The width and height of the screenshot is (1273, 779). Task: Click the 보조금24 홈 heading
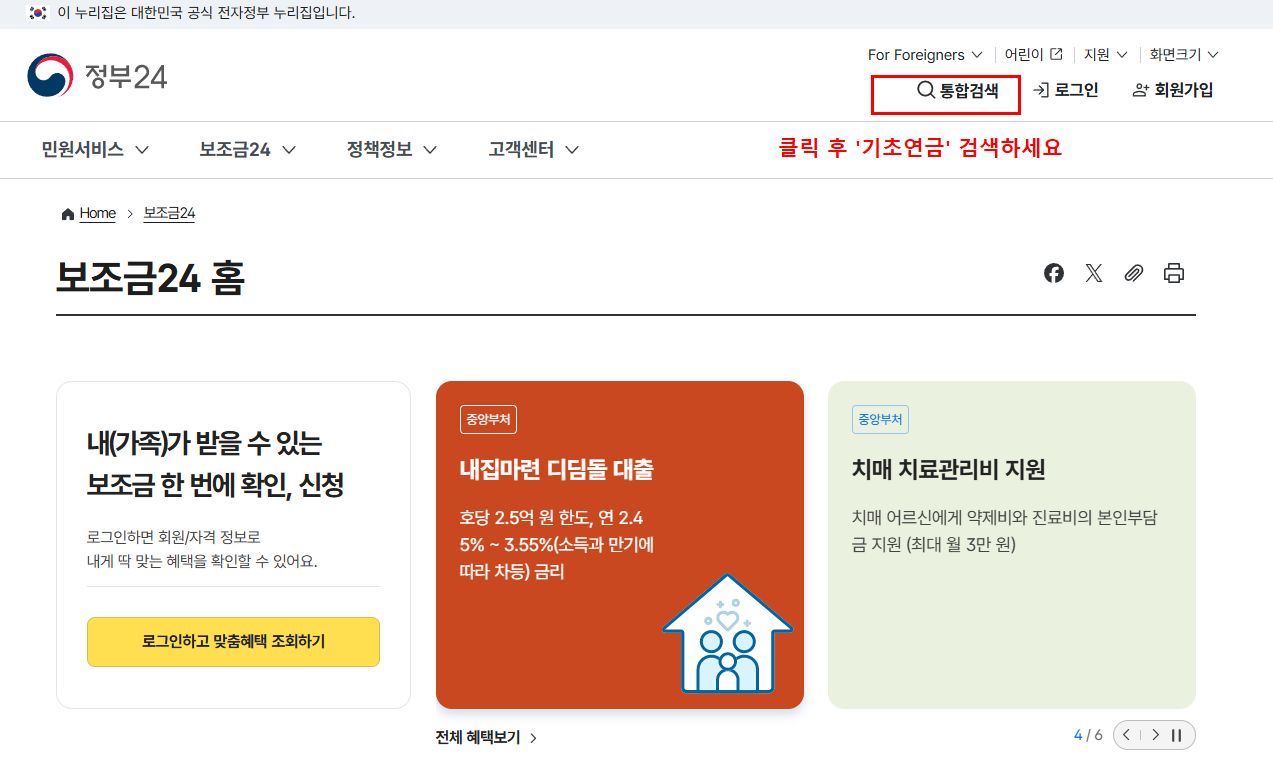(x=150, y=279)
